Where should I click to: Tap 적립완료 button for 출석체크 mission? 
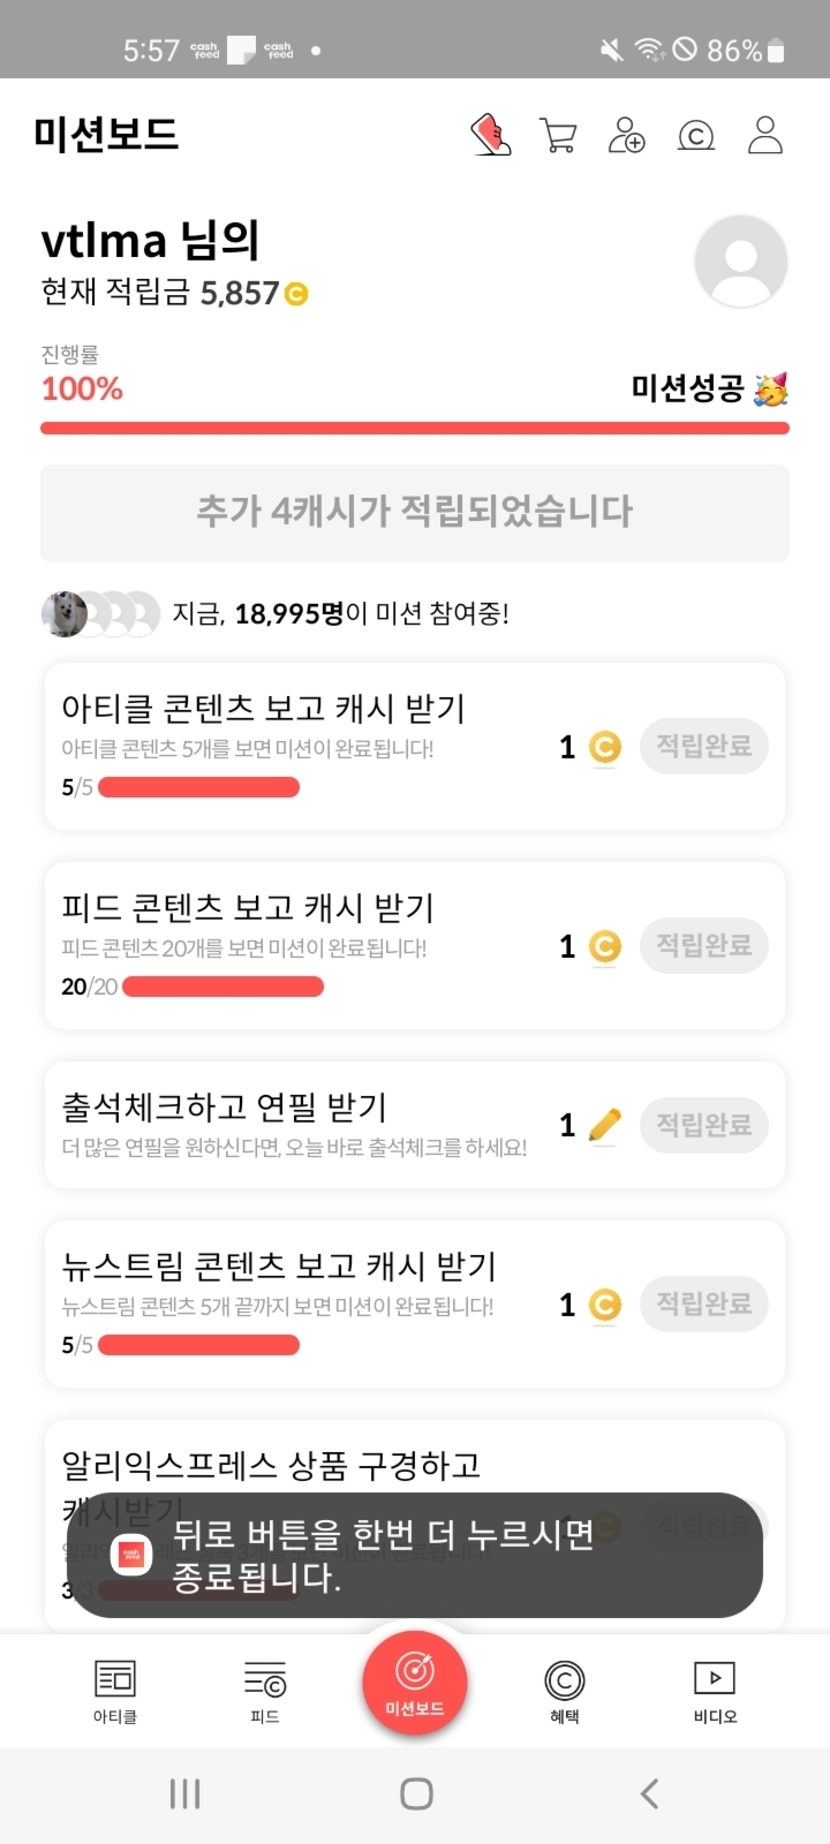point(704,1125)
